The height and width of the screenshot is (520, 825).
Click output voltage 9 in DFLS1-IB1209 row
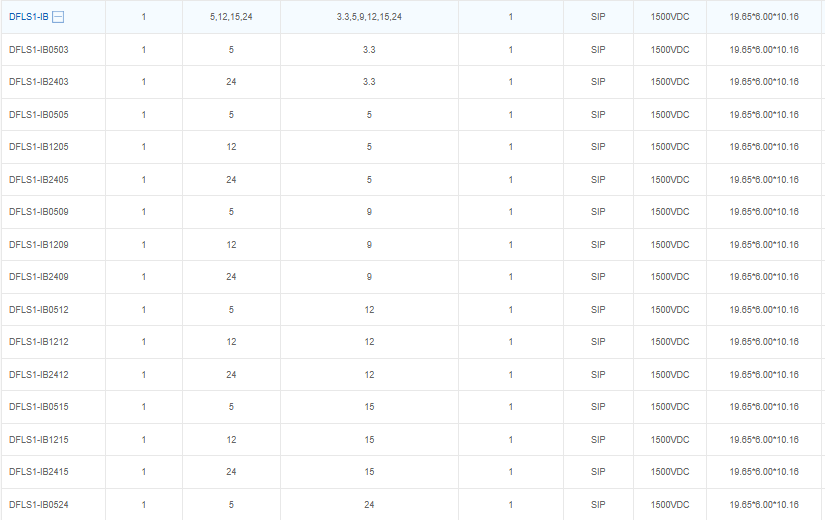pyautogui.click(x=369, y=245)
